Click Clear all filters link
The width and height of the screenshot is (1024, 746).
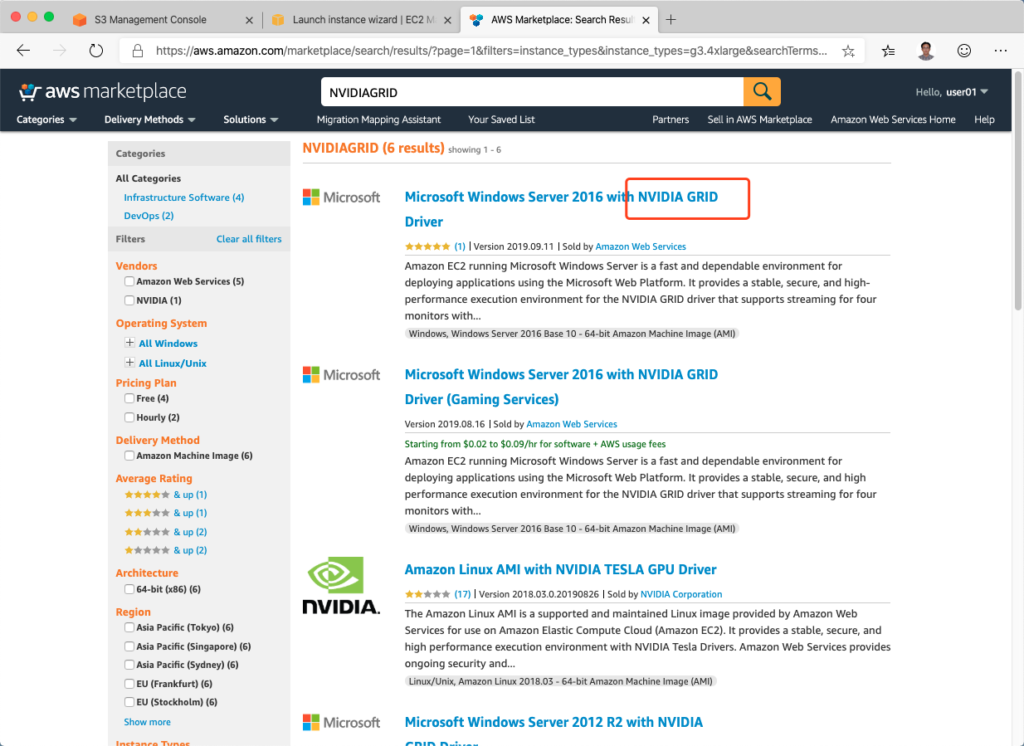(x=248, y=240)
